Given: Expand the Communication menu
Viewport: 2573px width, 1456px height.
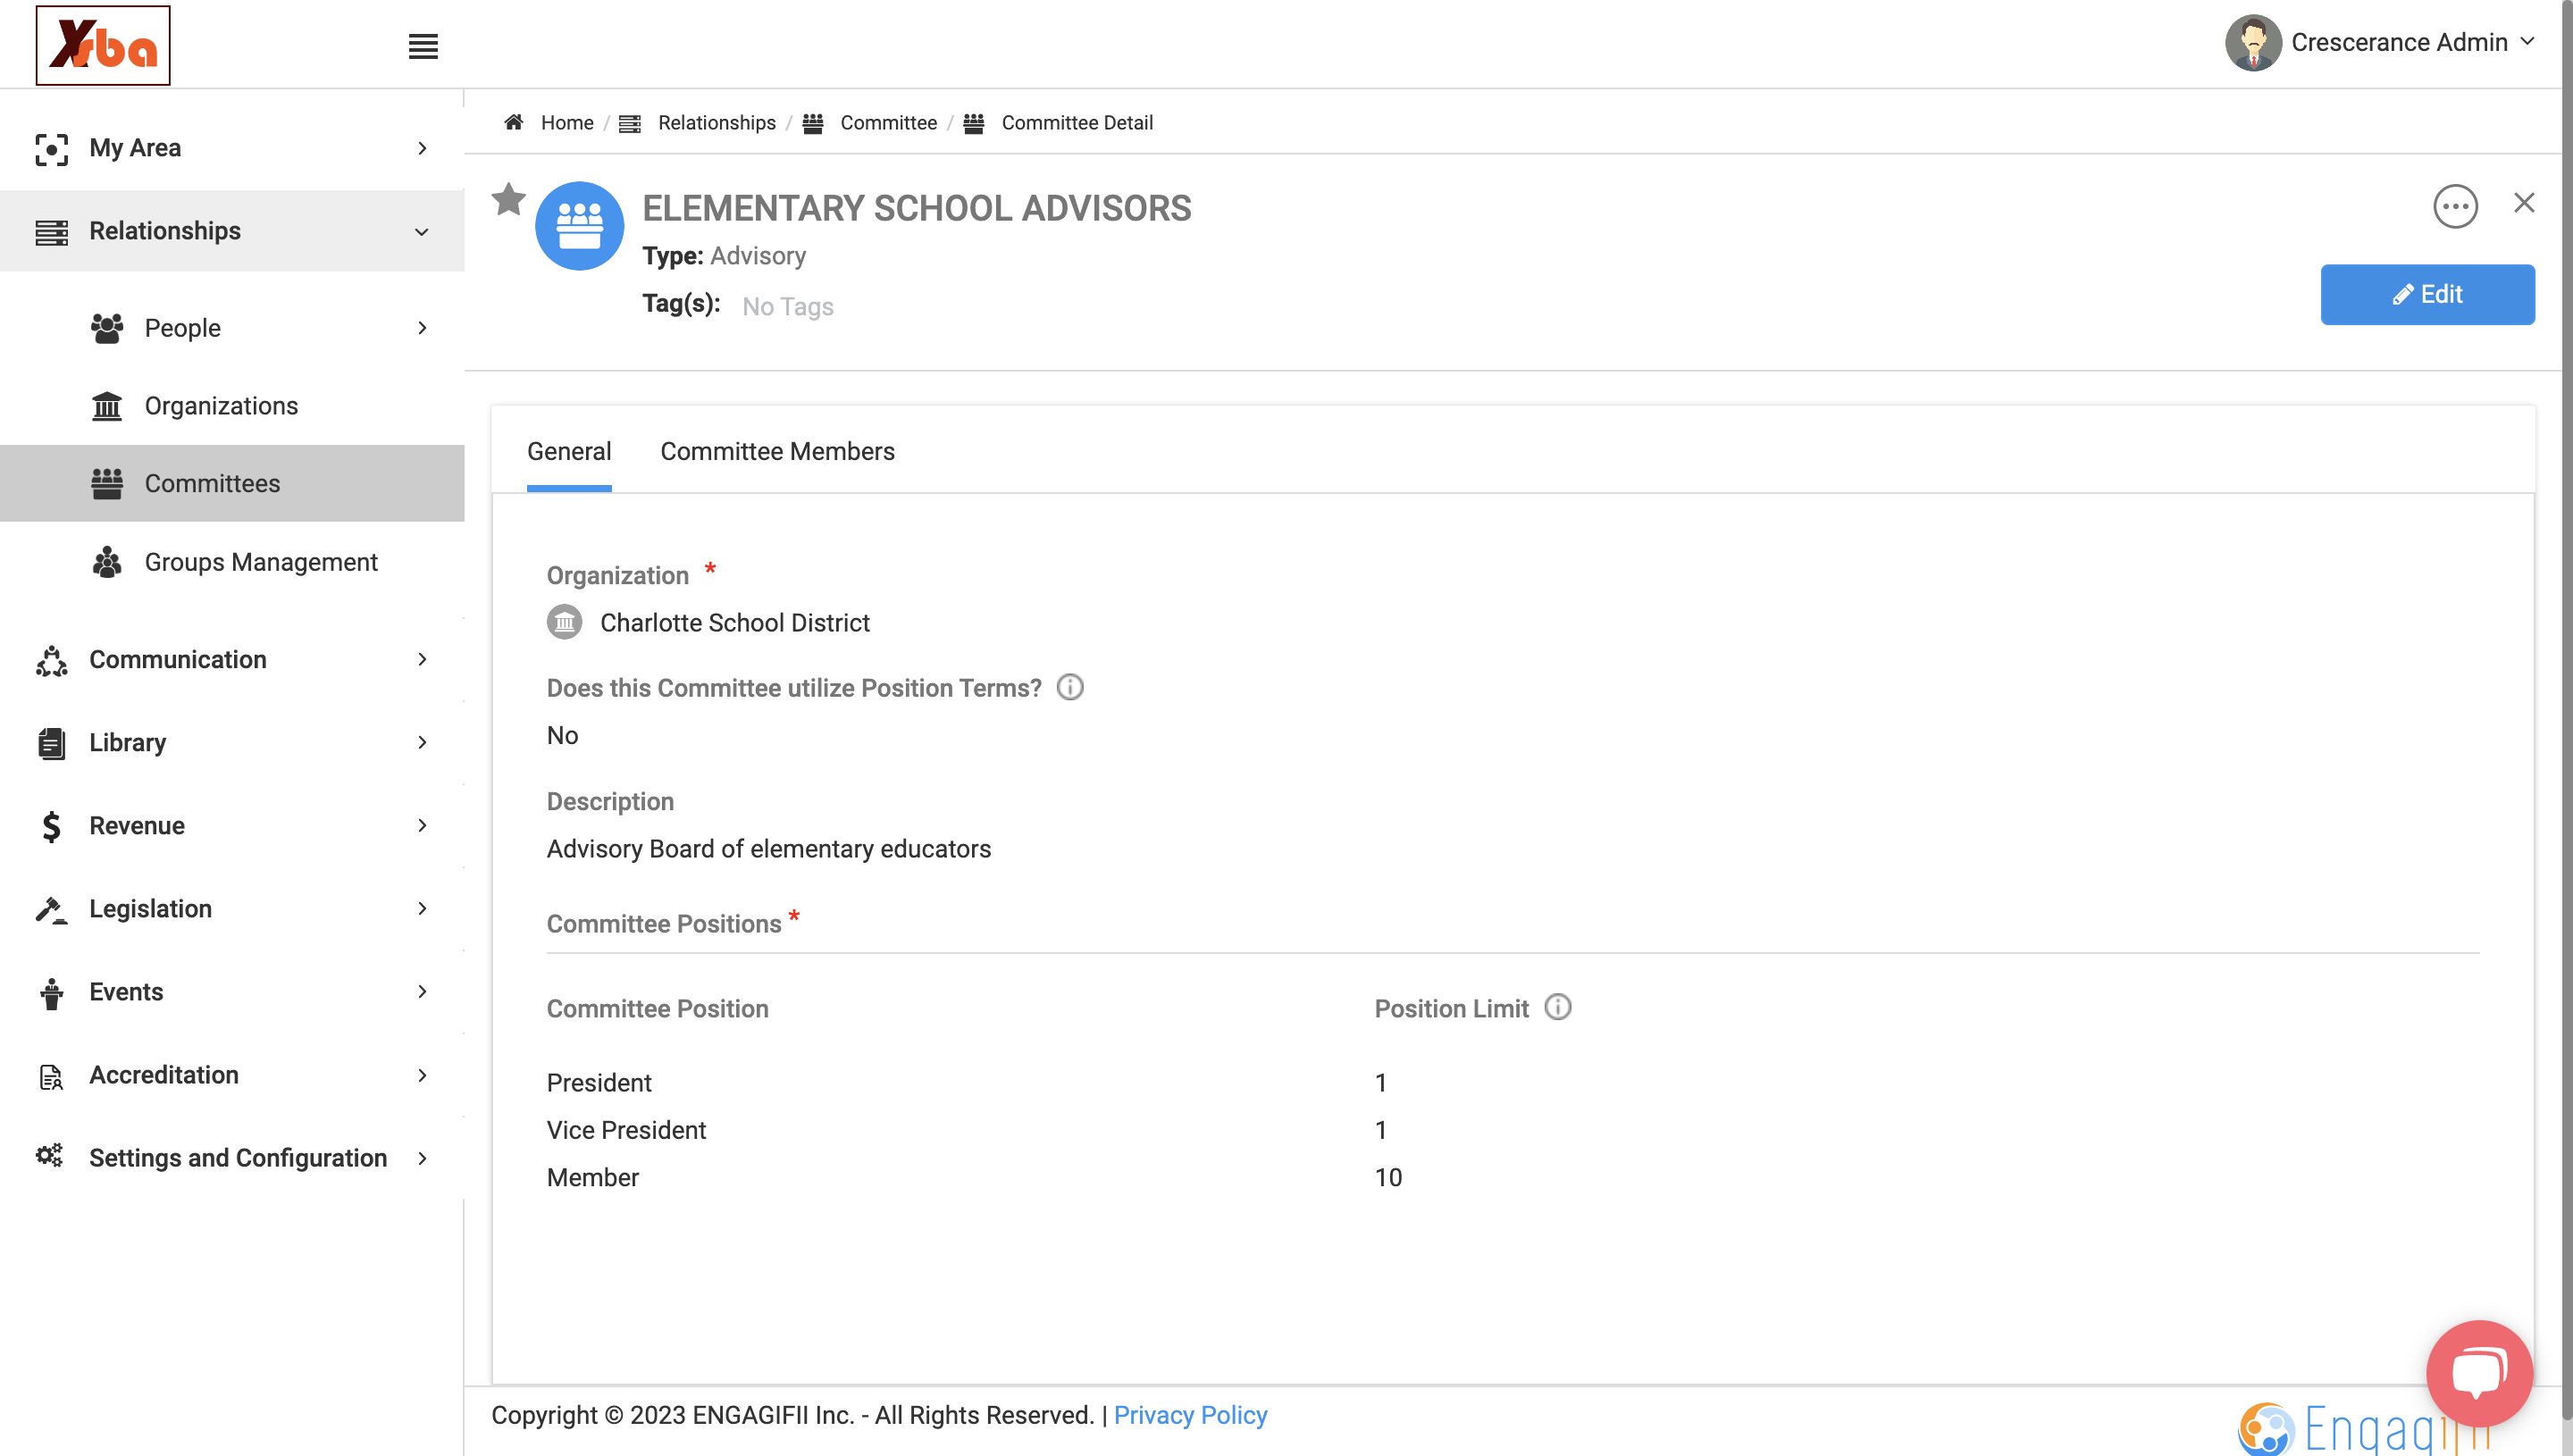Looking at the screenshot, I should click(232, 660).
